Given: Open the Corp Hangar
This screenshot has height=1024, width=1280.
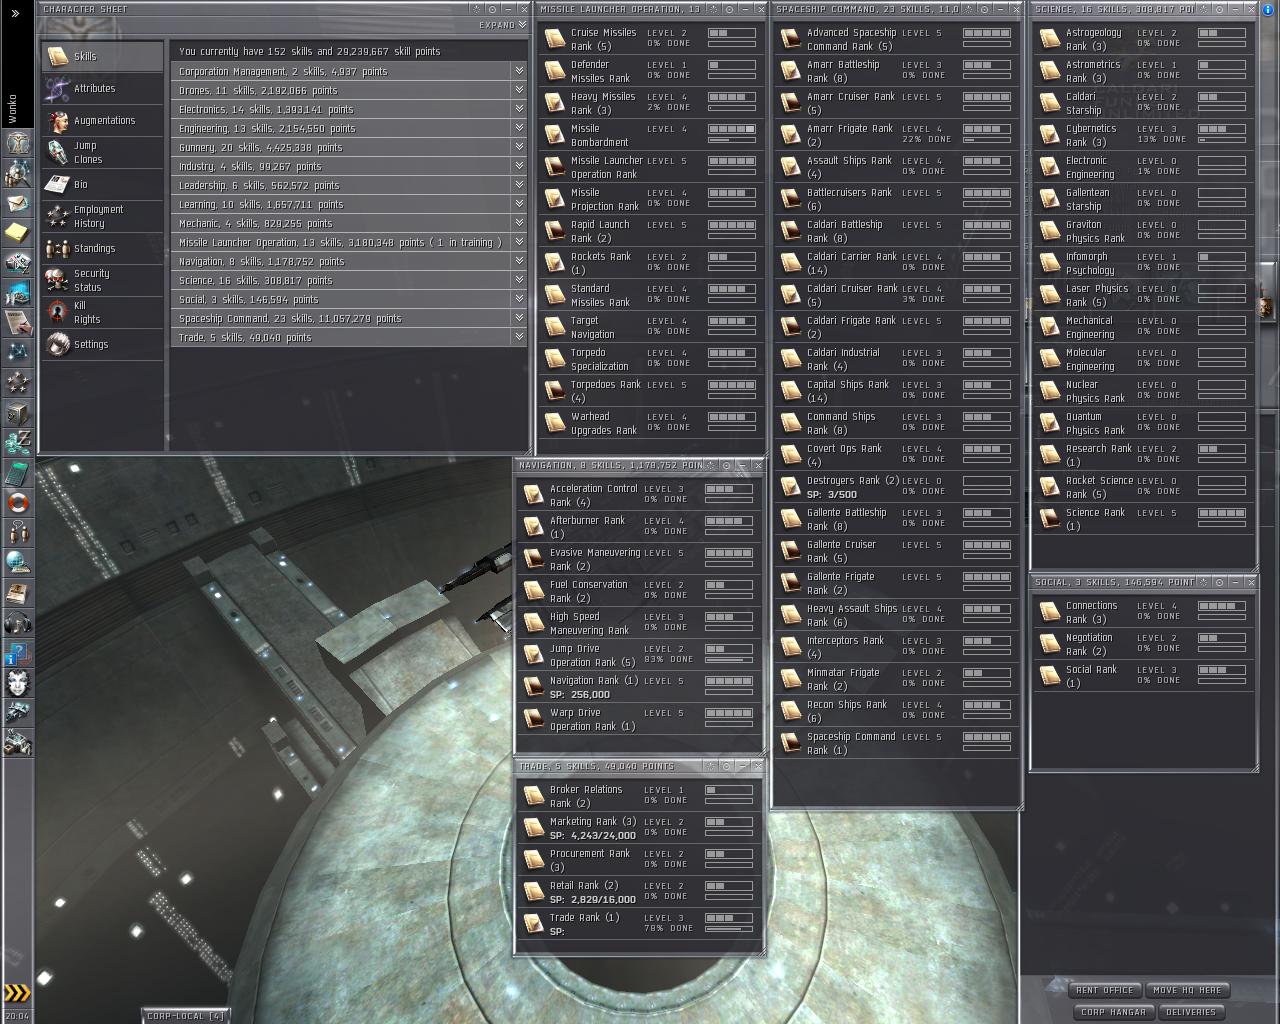Looking at the screenshot, I should pos(1113,1012).
